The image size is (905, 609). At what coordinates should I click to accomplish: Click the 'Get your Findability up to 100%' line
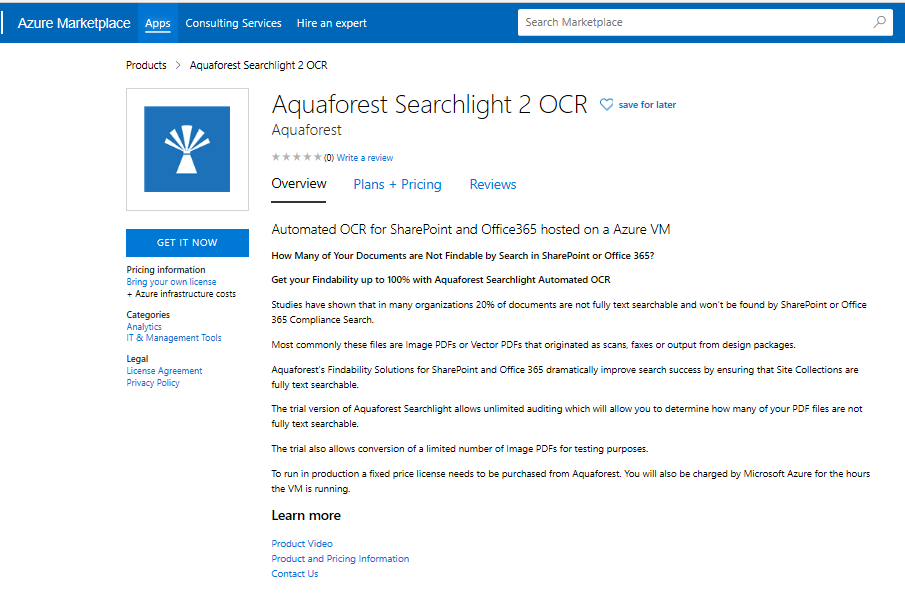[441, 280]
